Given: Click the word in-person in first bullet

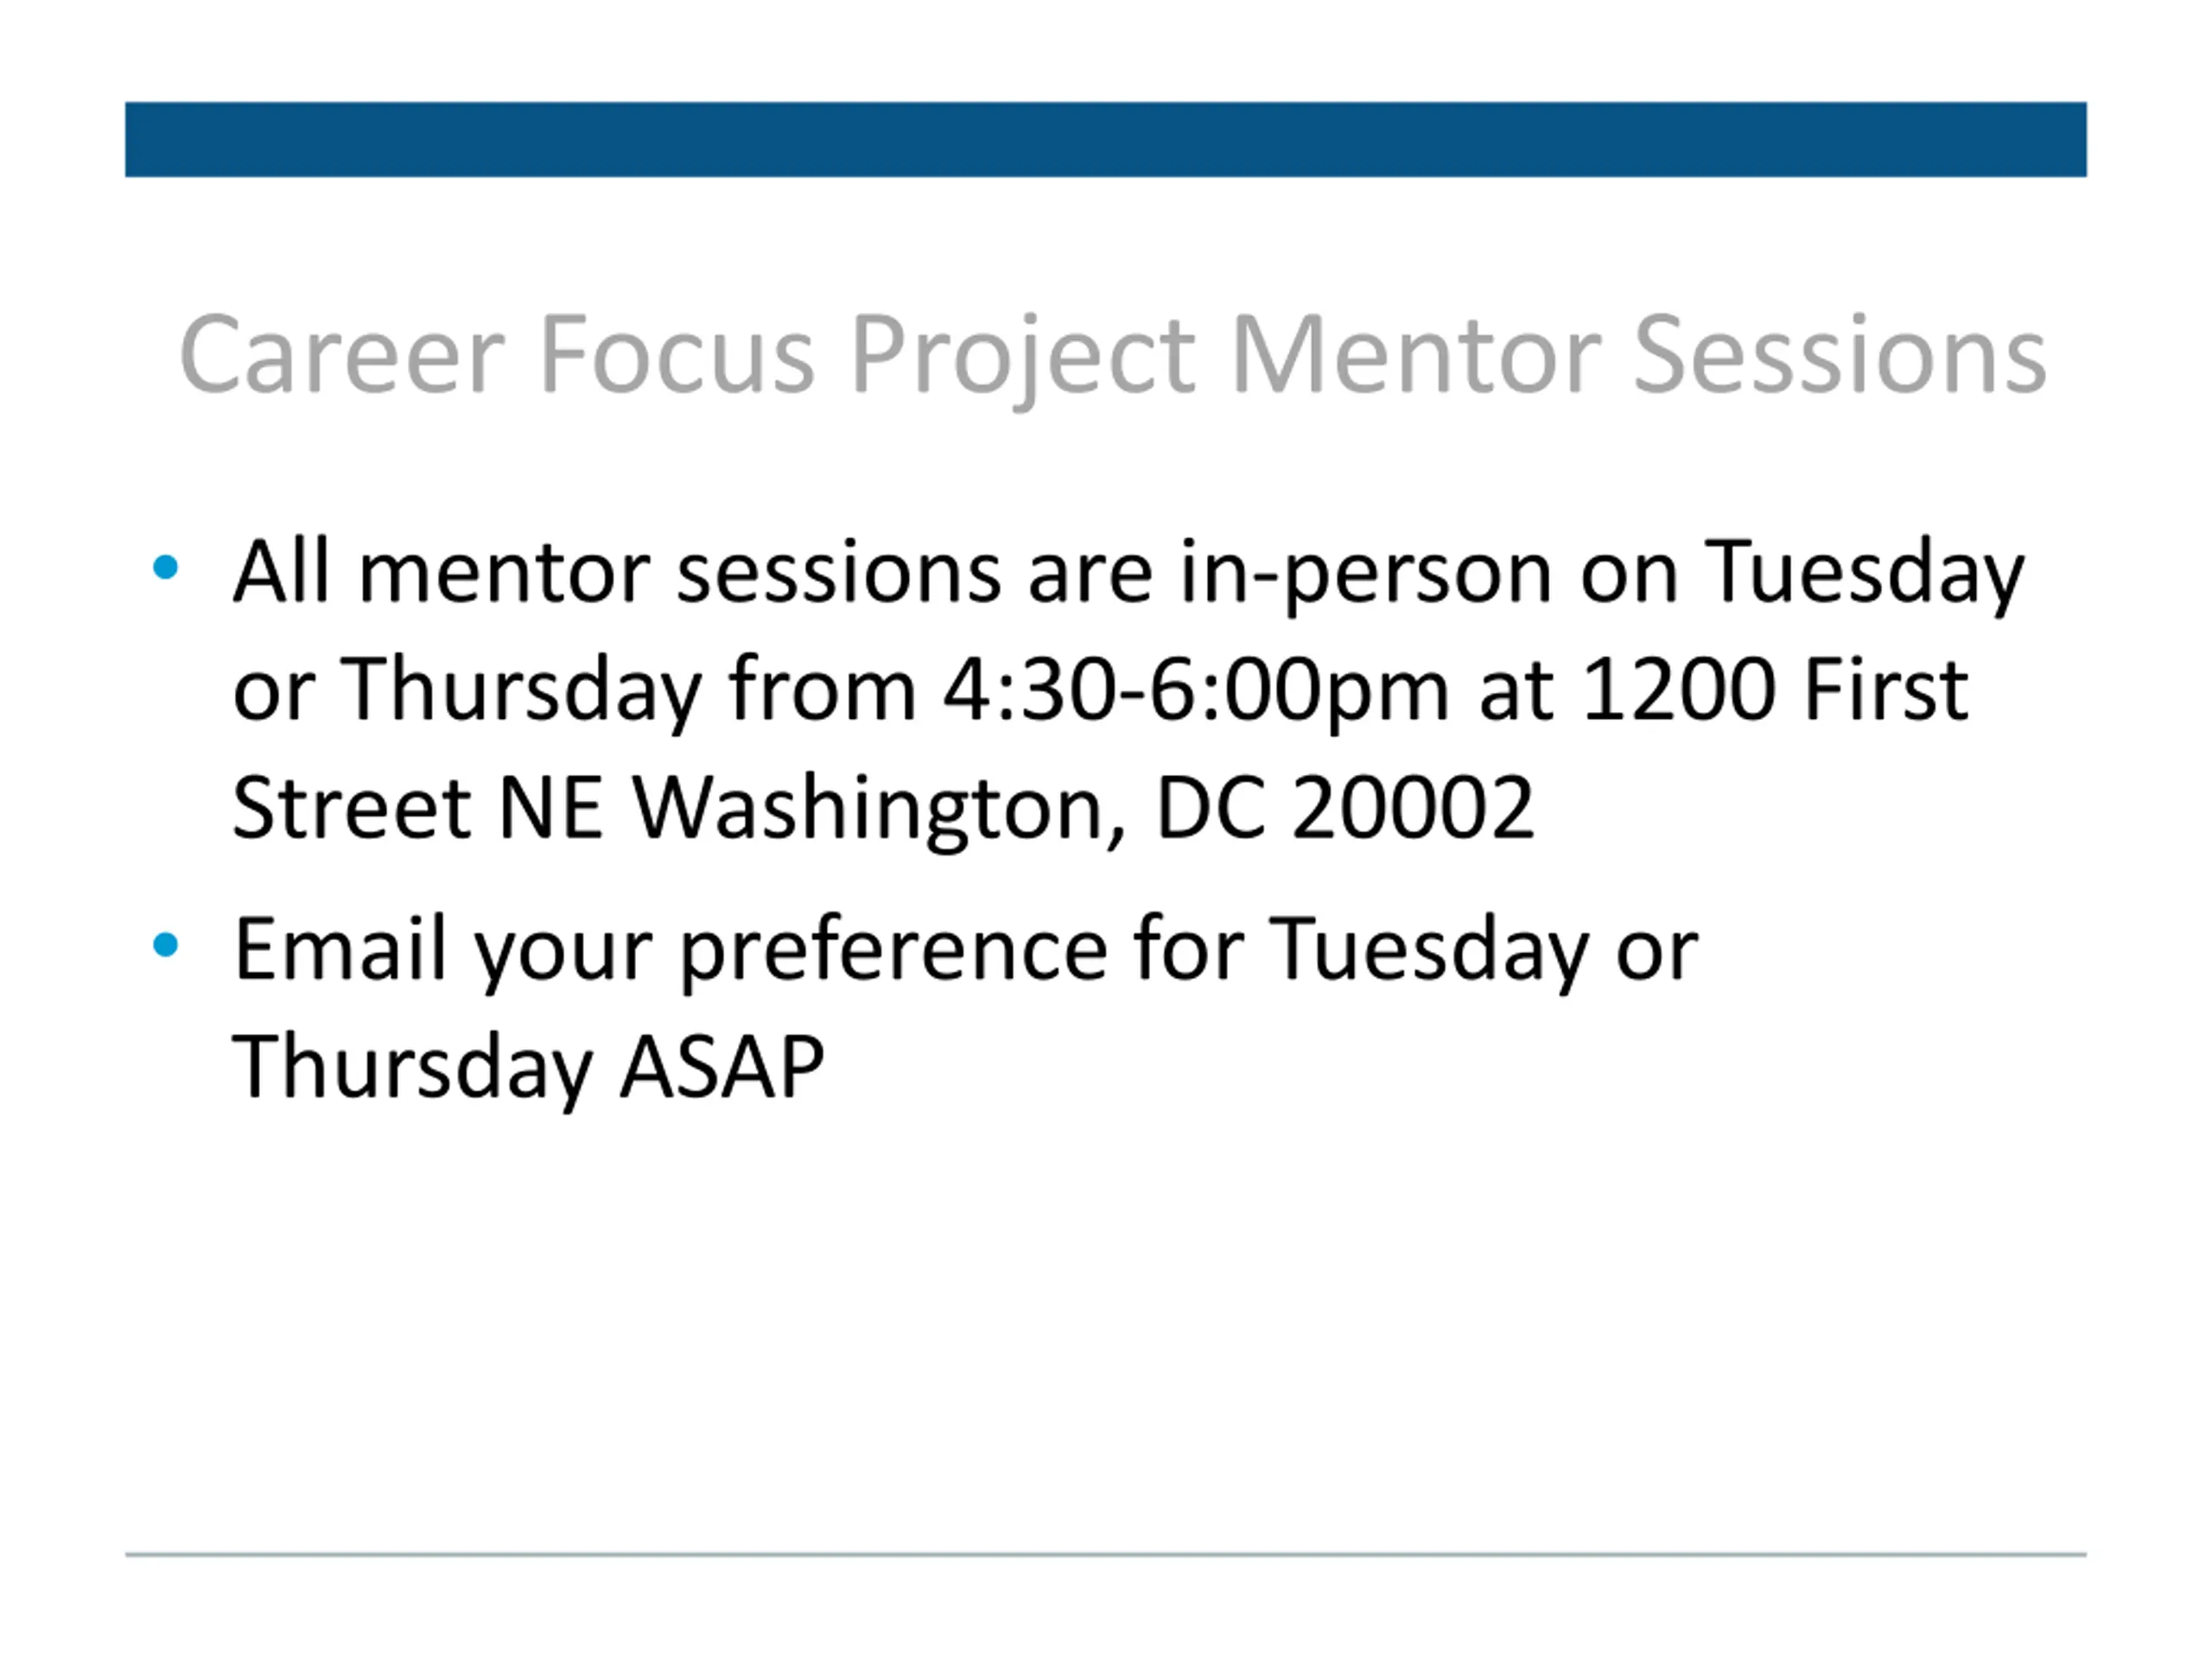Looking at the screenshot, I should [1366, 573].
